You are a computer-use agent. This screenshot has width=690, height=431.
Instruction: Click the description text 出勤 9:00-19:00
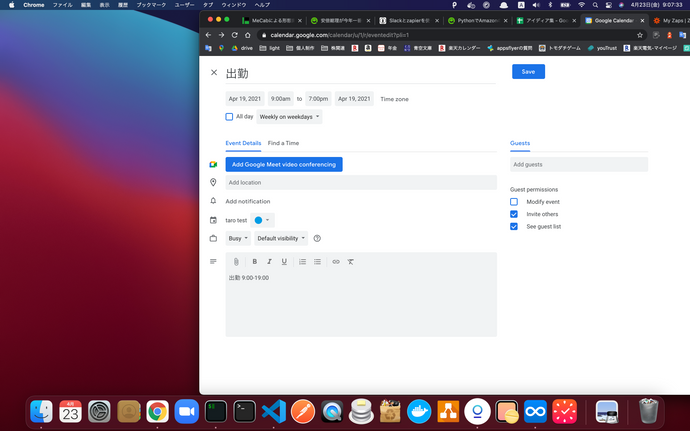pyautogui.click(x=249, y=278)
